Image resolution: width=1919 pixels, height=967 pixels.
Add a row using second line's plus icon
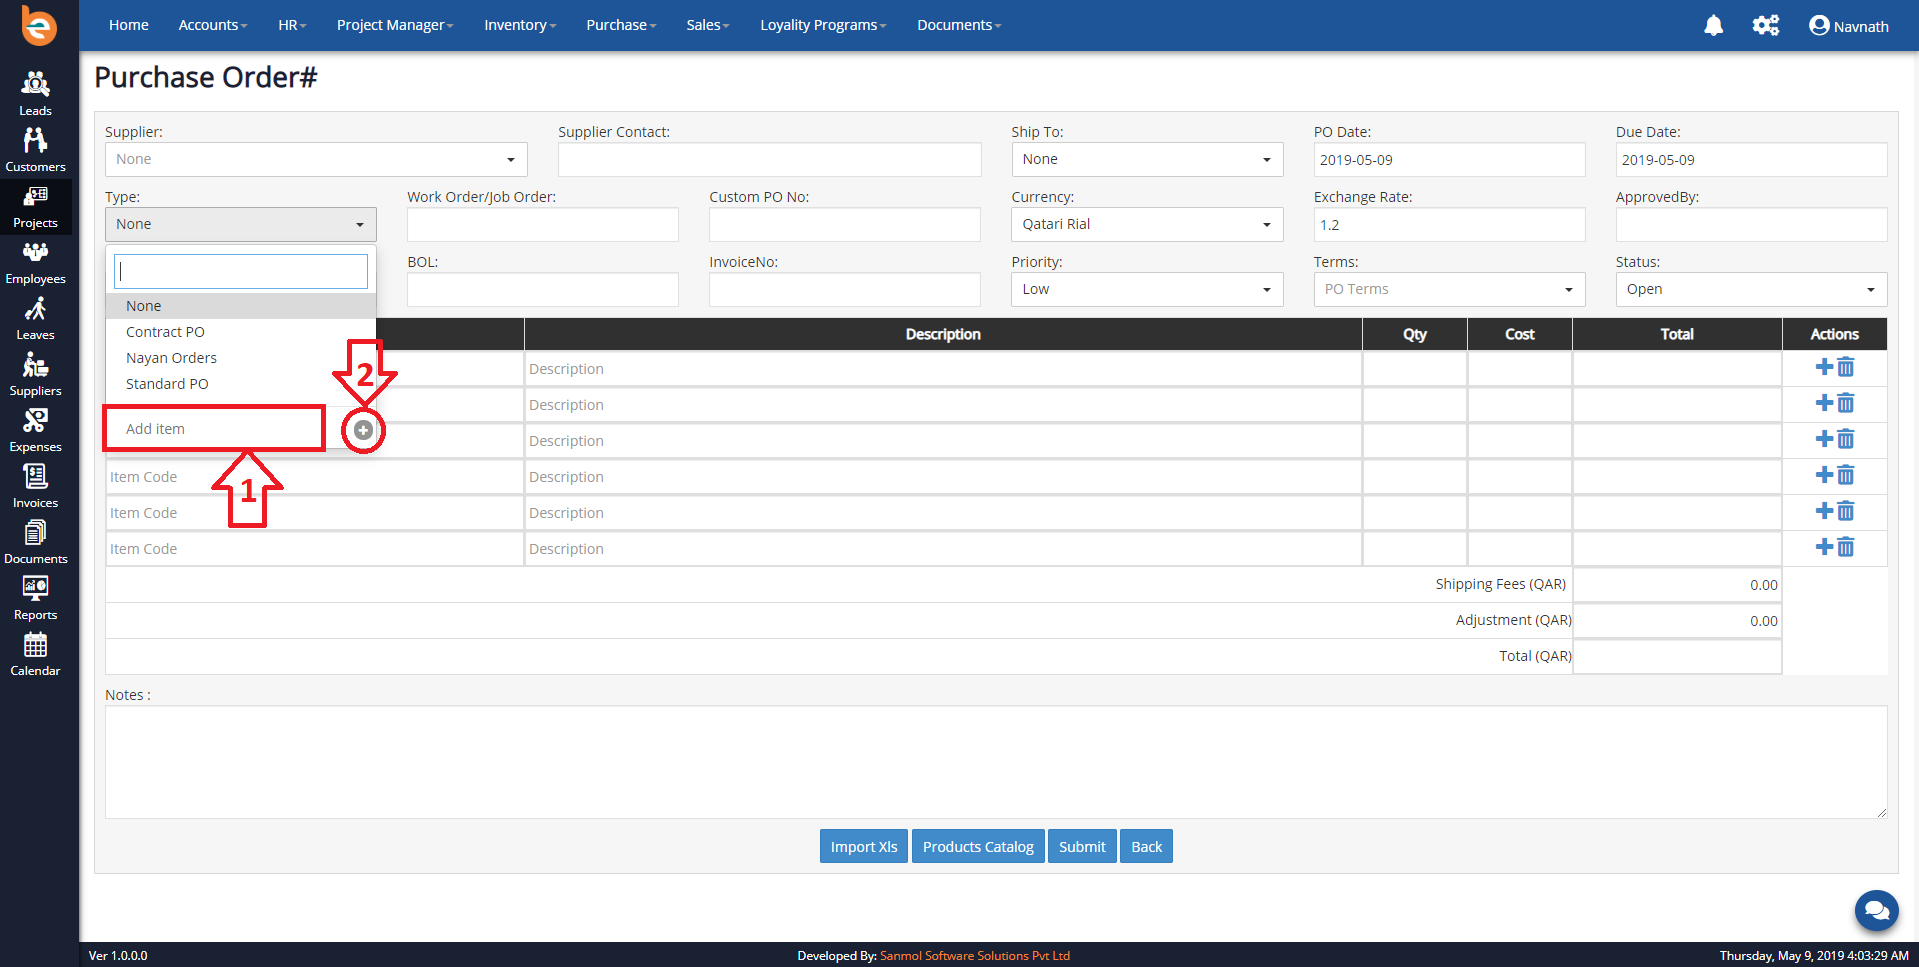point(1824,403)
